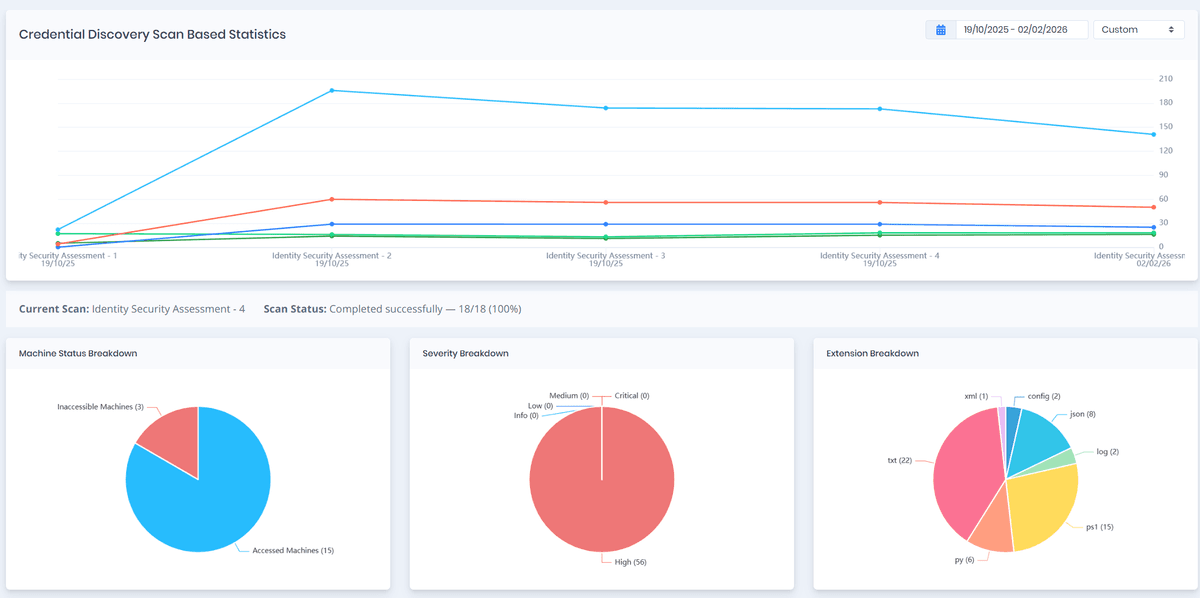Click light blue data point at Assessment 3
The height and width of the screenshot is (598, 1200).
[x=606, y=108]
